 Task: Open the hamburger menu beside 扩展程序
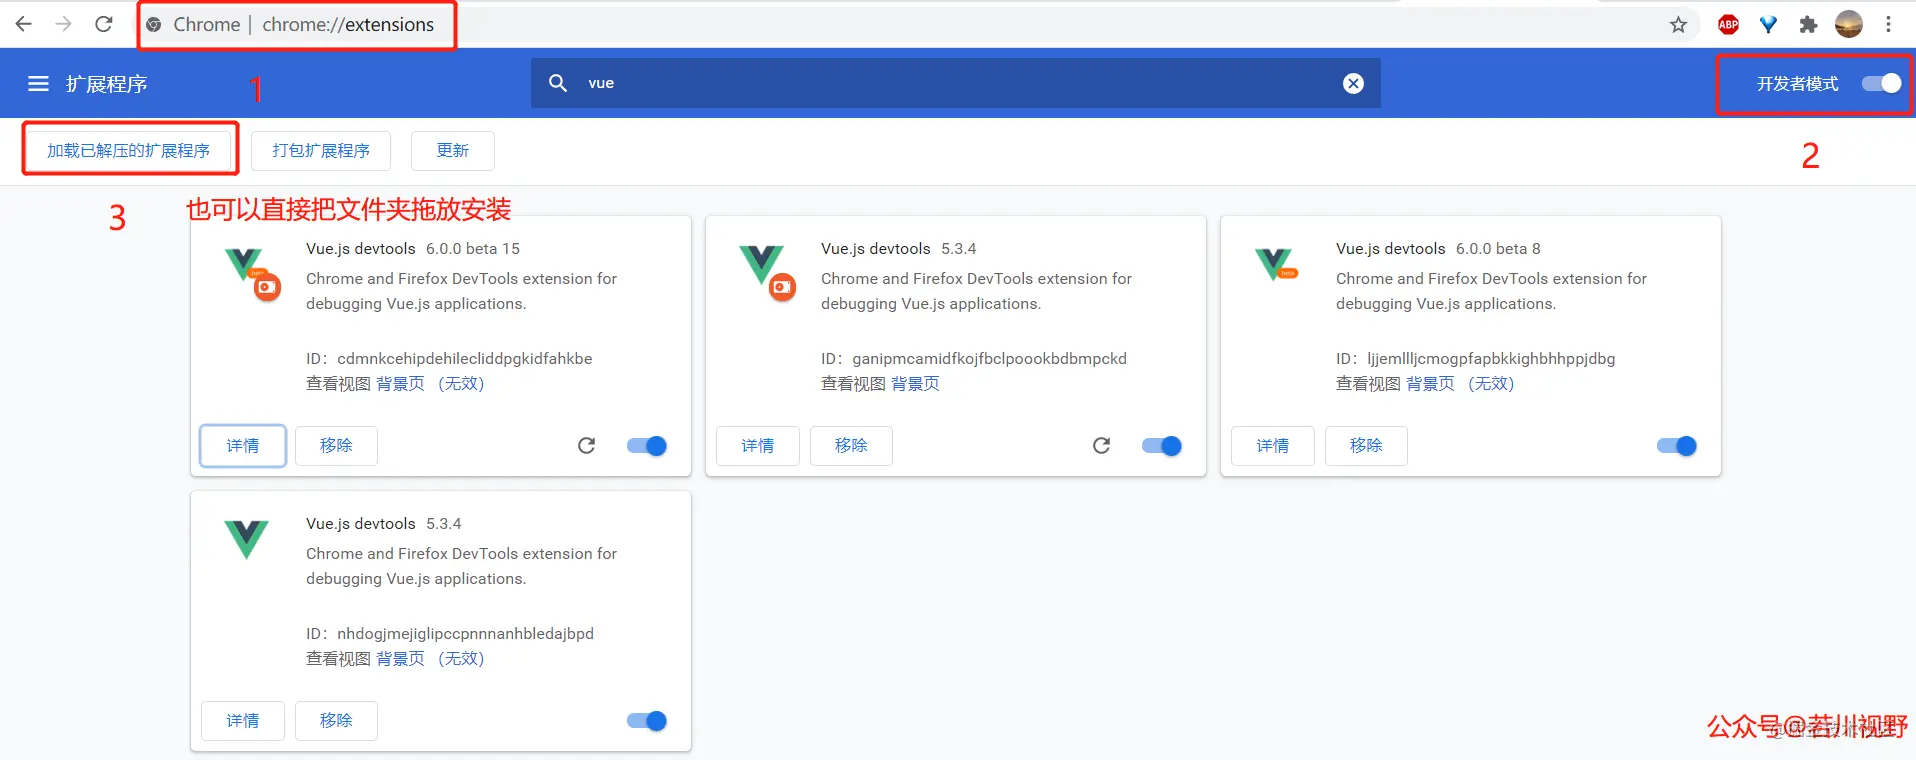pyautogui.click(x=38, y=84)
